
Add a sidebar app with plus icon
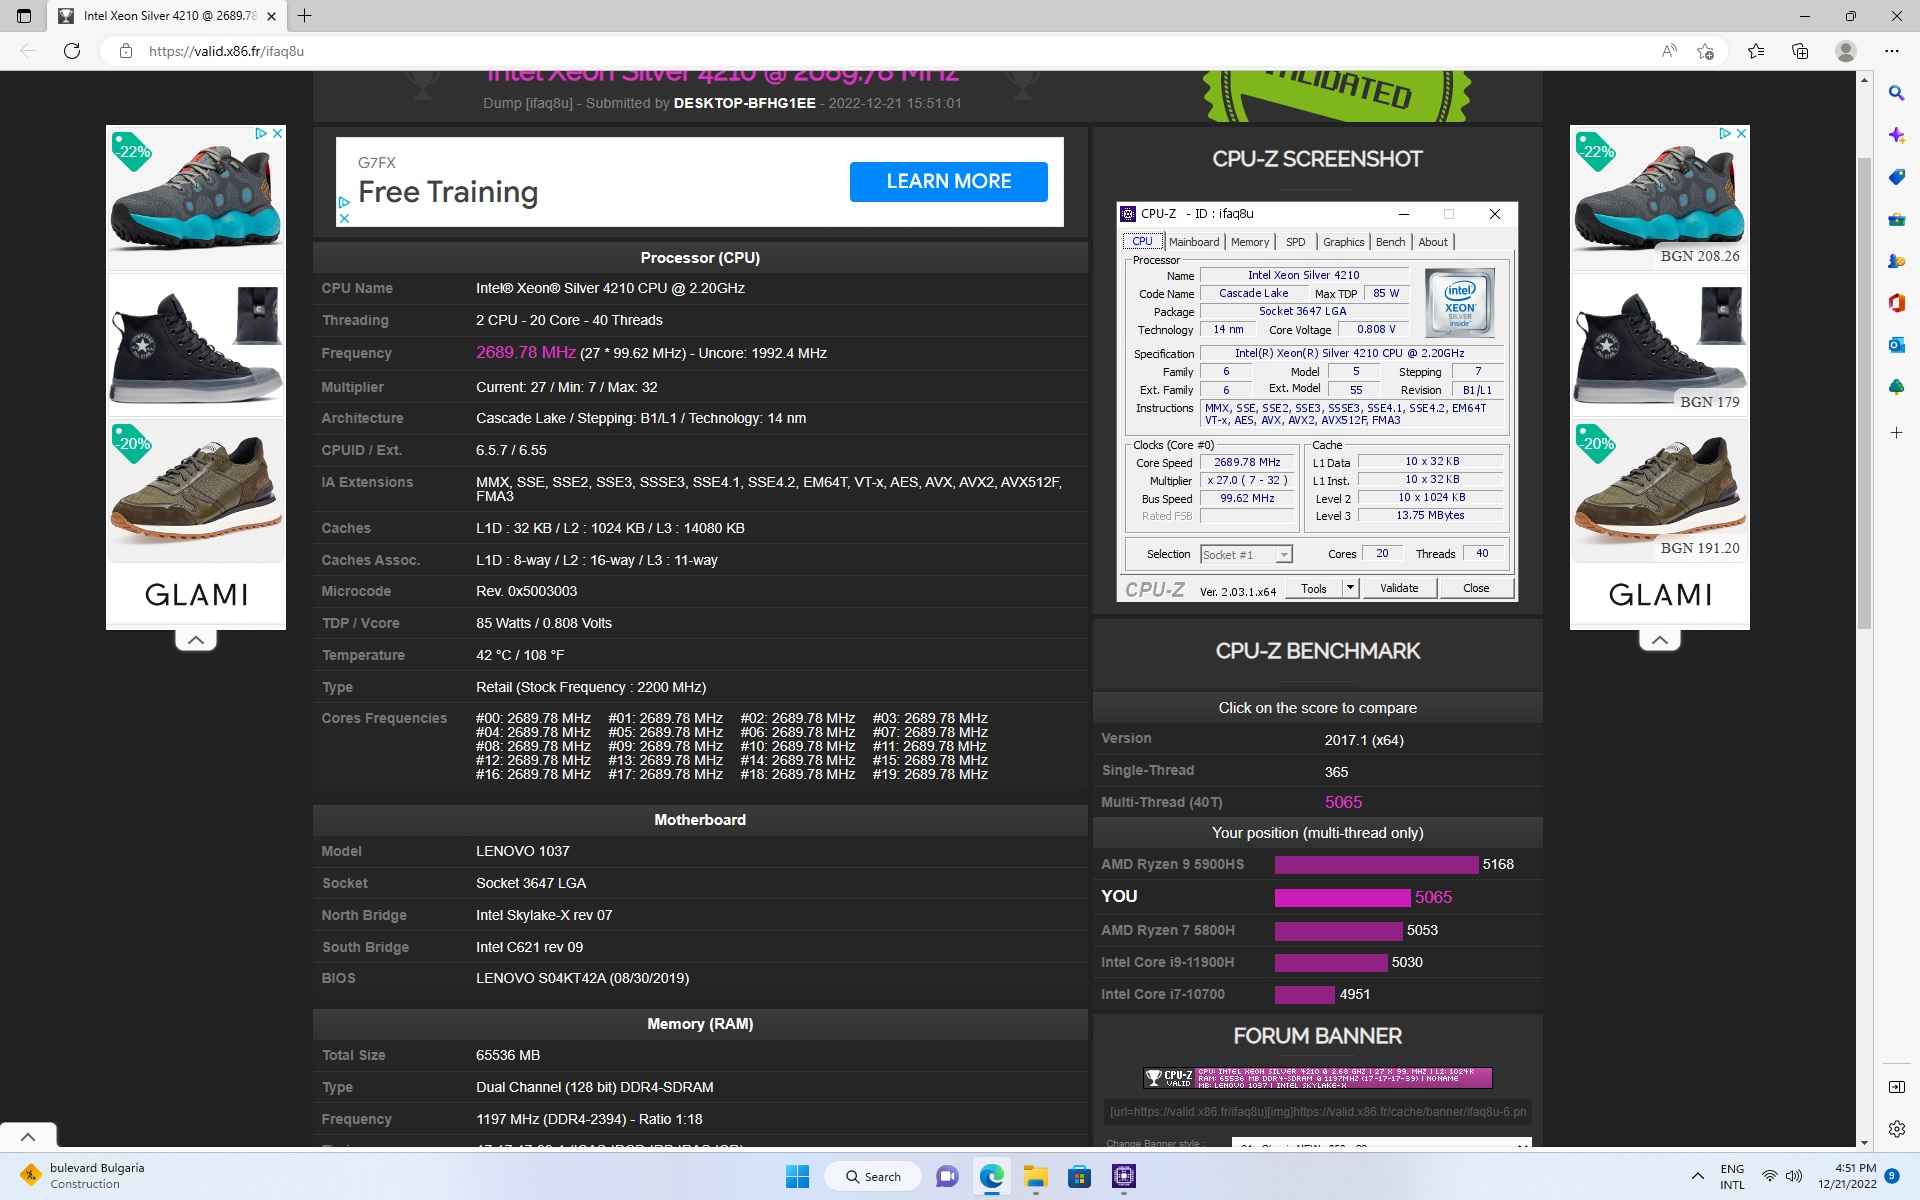click(x=1896, y=433)
